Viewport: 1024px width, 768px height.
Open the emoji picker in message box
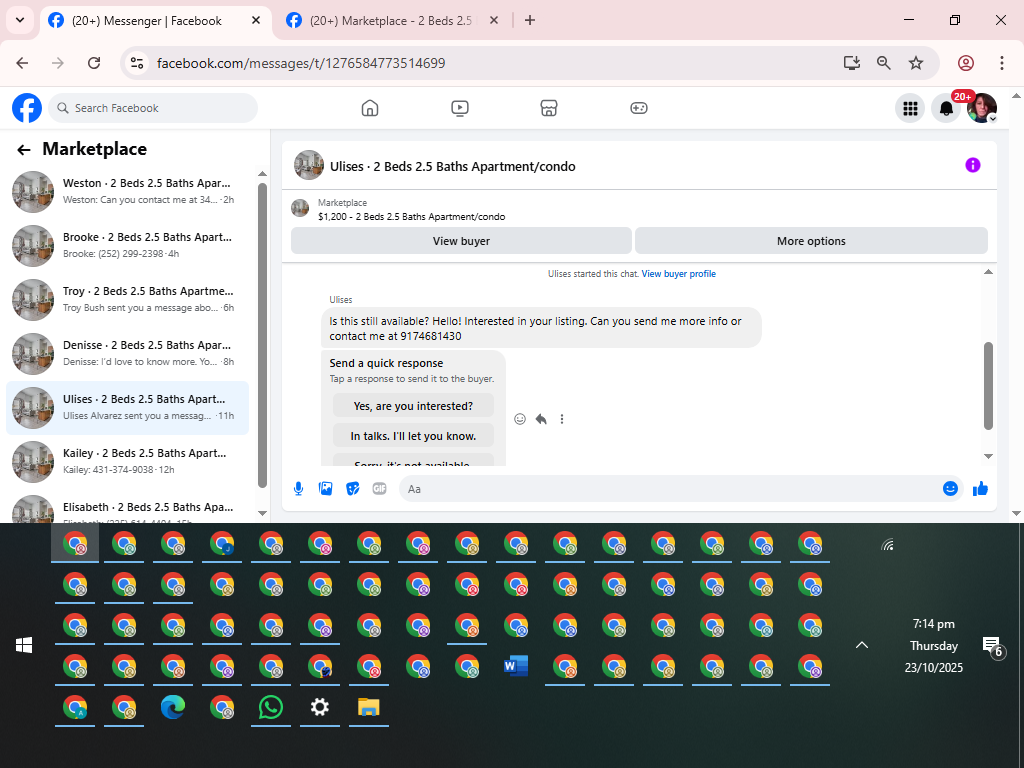click(x=950, y=488)
